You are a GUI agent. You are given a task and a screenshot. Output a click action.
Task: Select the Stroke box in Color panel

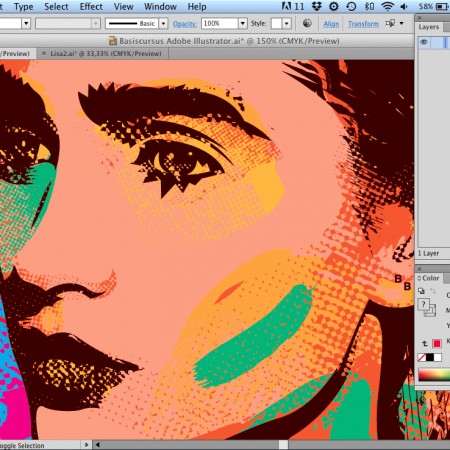coord(431,312)
